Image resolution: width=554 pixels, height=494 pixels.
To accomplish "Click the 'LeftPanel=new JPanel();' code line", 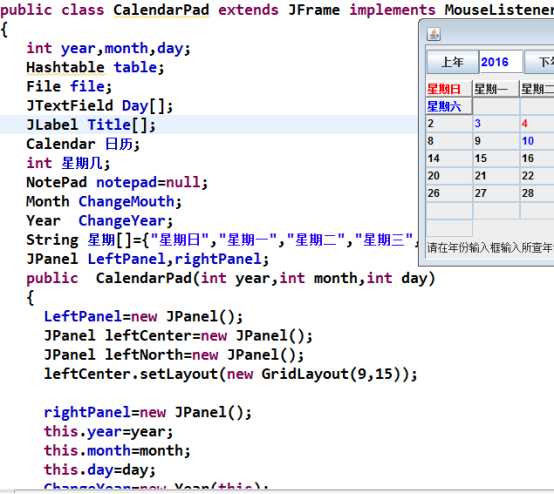I will point(143,317).
